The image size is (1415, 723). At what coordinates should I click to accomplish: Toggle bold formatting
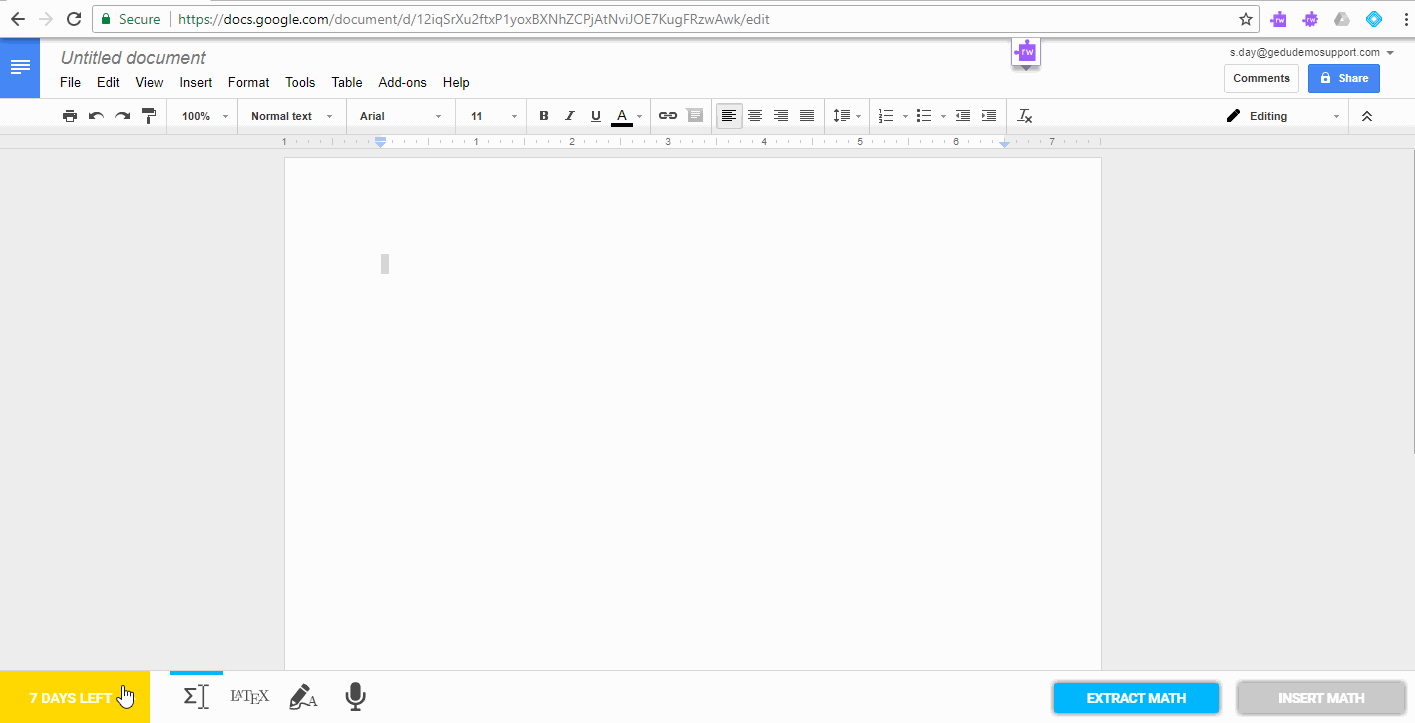click(x=544, y=116)
